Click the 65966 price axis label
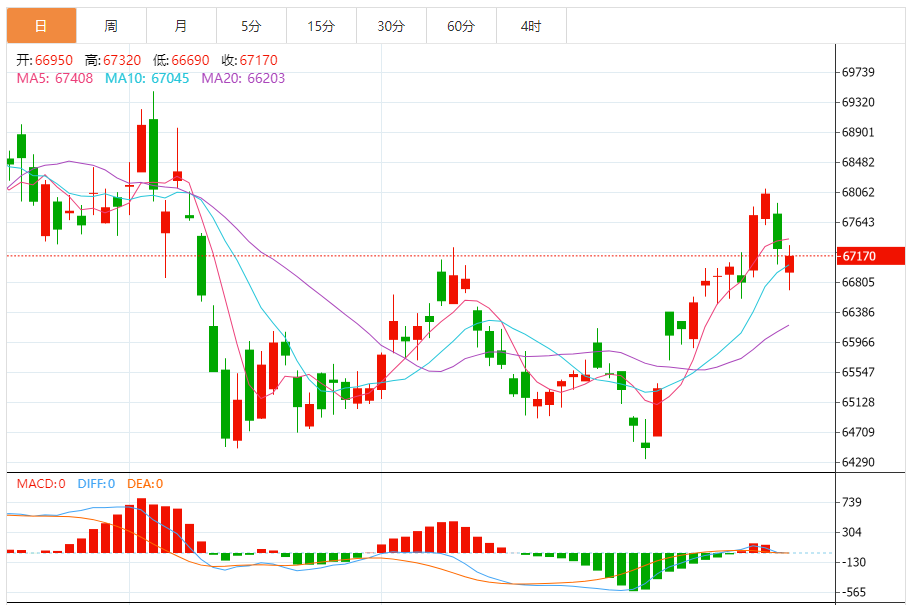The height and width of the screenshot is (605, 909). coord(858,342)
